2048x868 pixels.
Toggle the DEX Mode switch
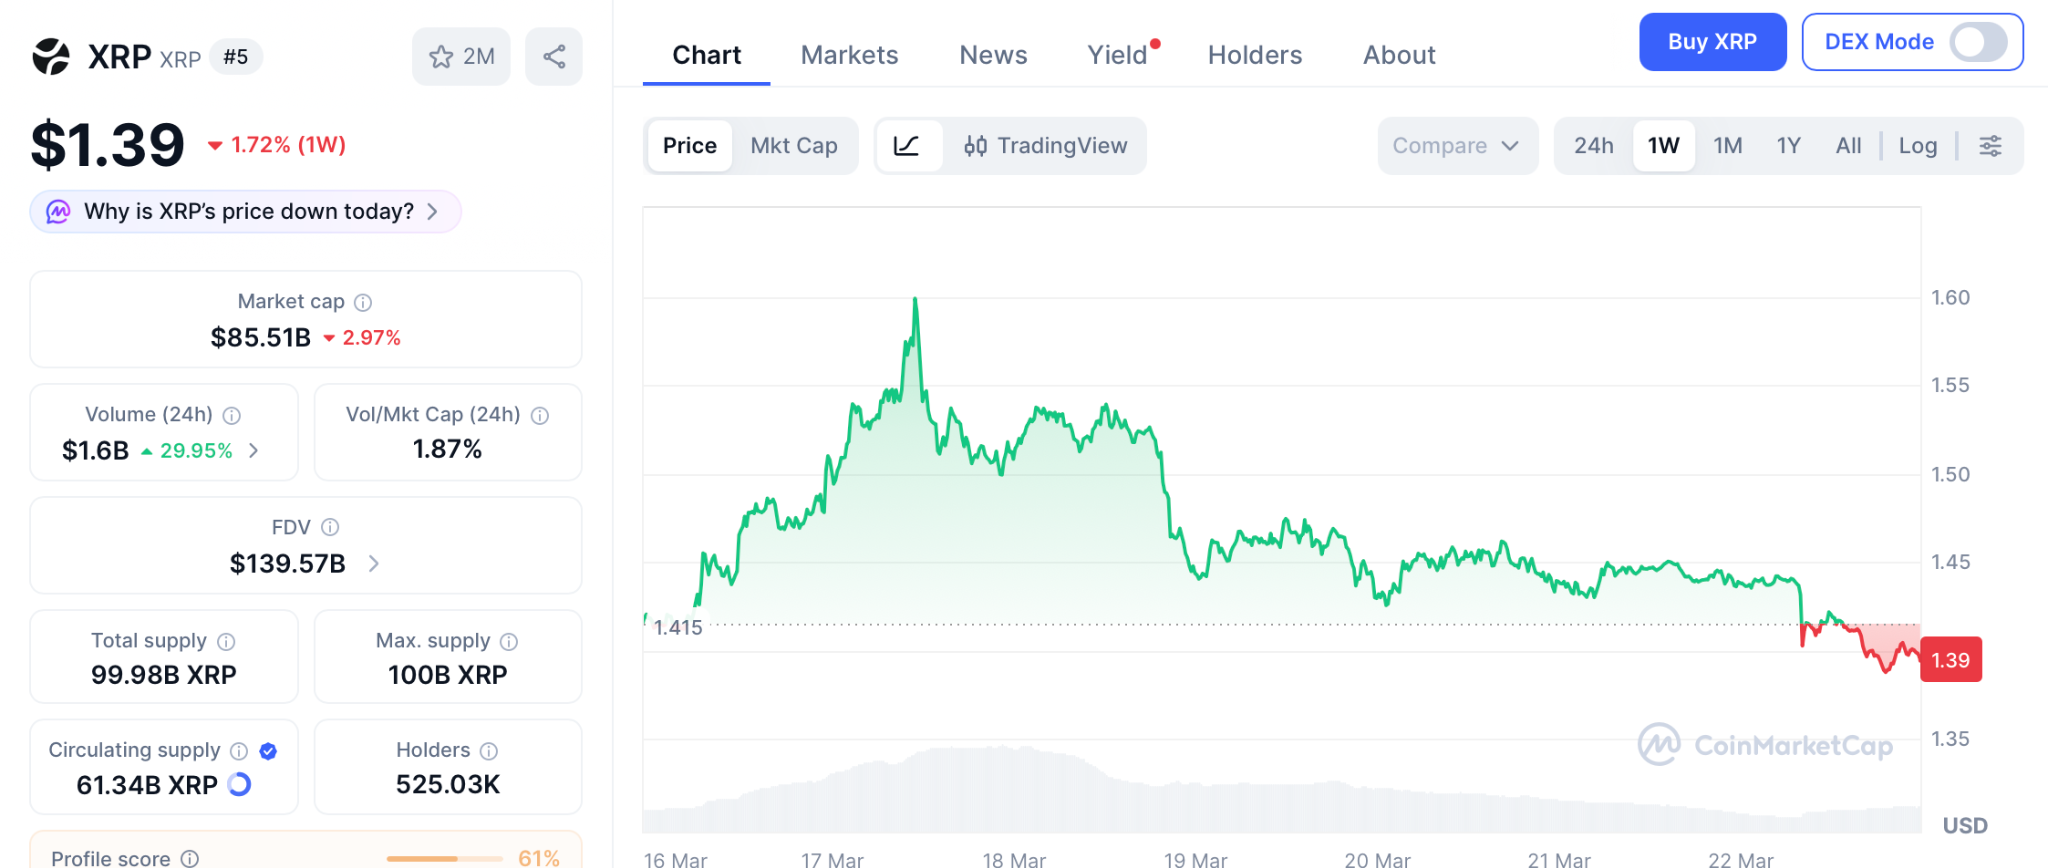tap(1978, 42)
